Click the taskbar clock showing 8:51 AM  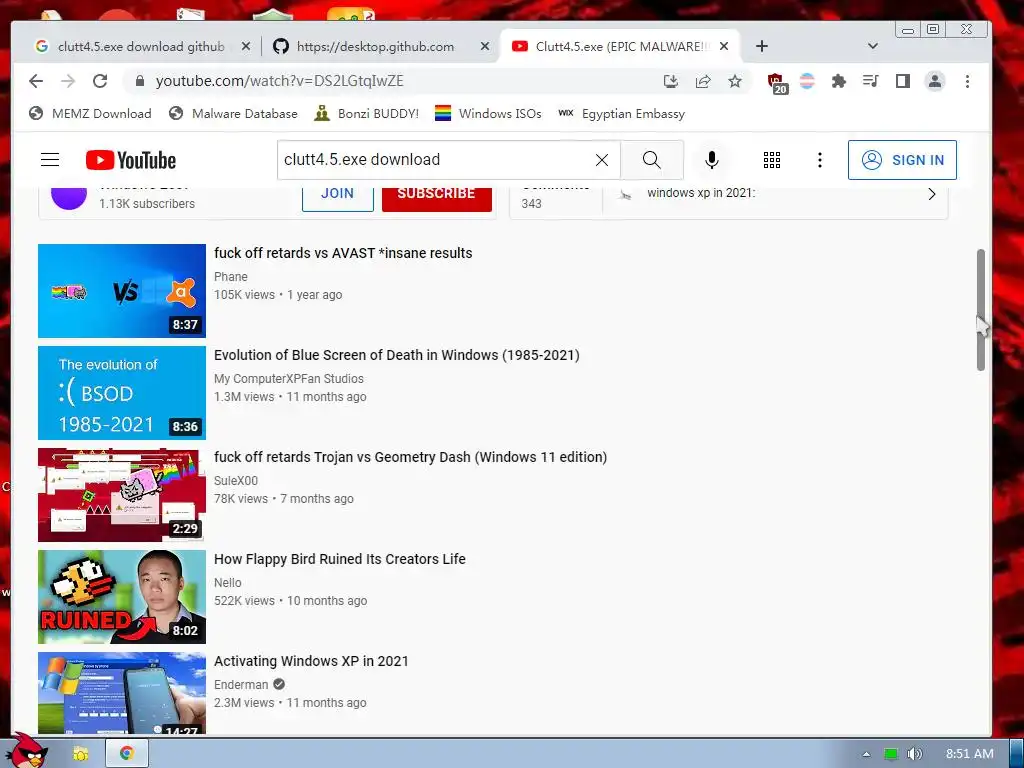point(970,754)
